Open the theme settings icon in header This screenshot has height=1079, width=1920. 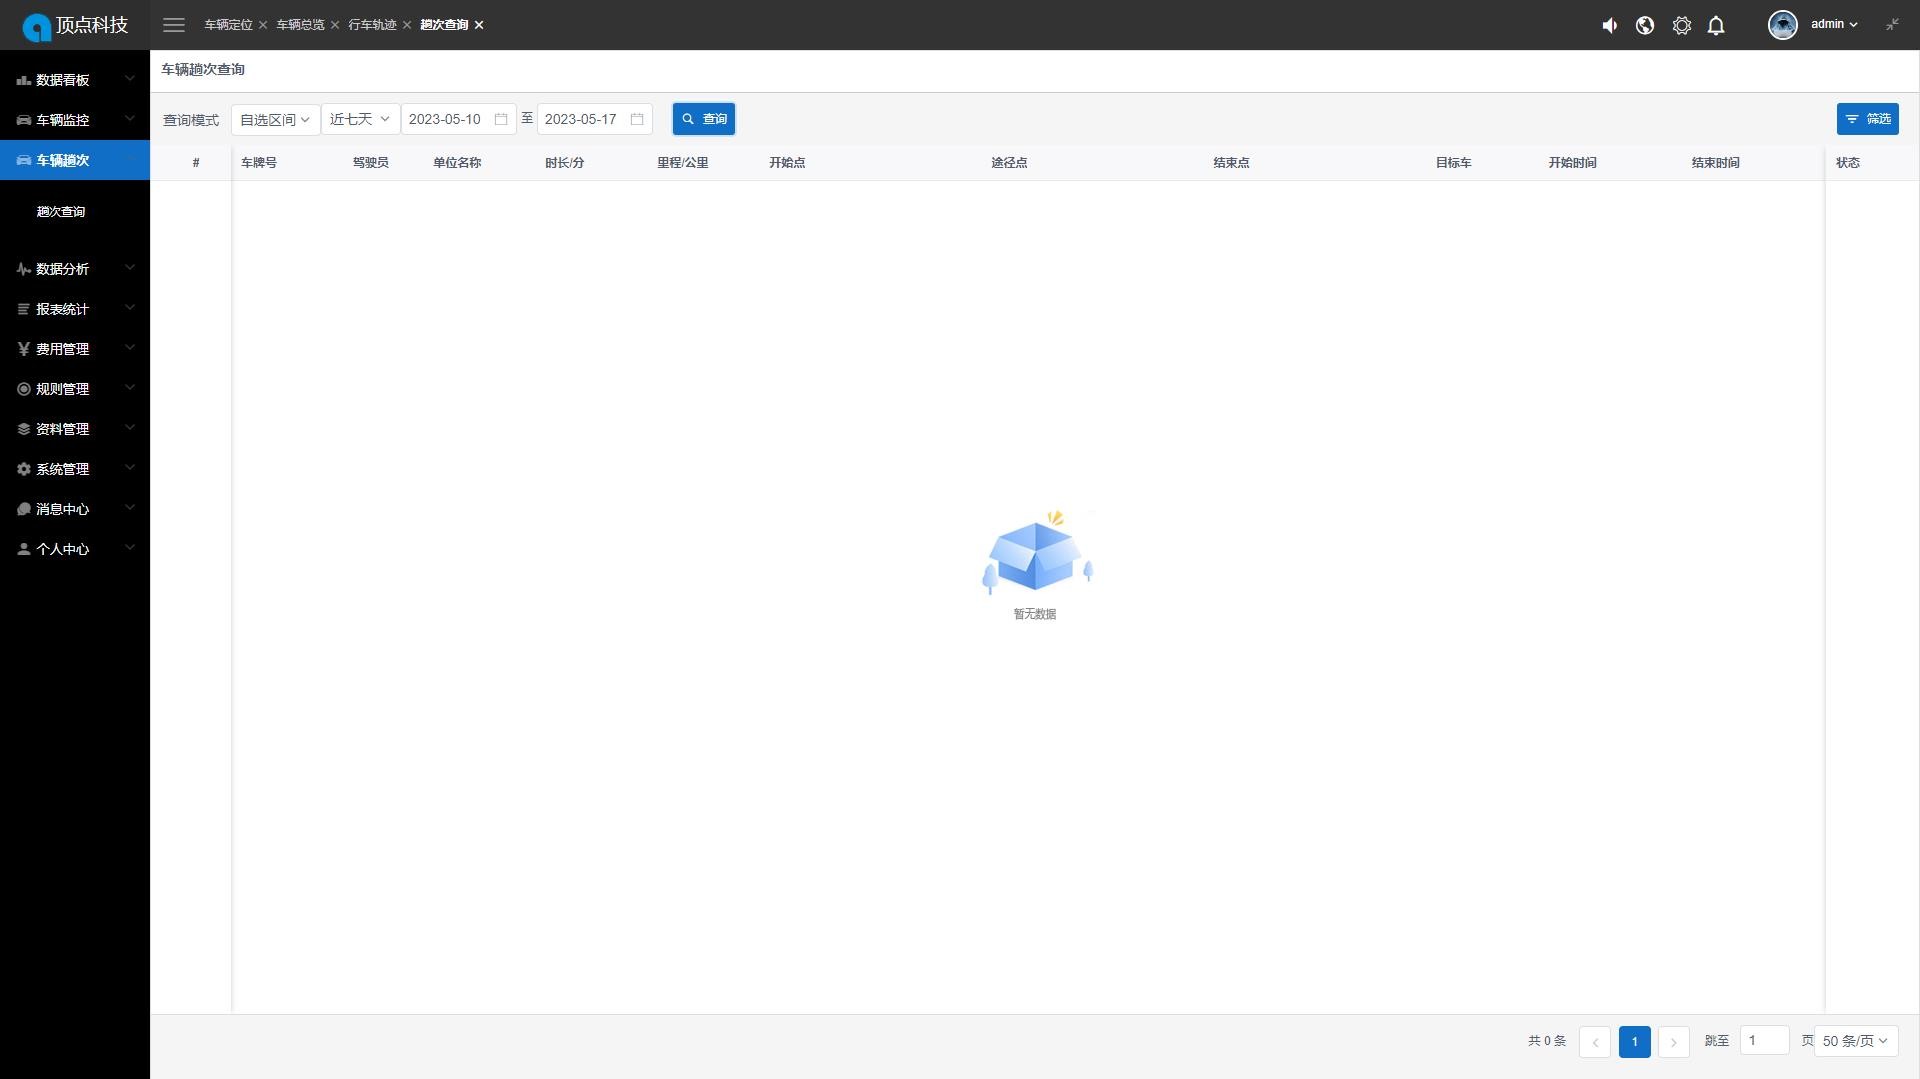1682,26
